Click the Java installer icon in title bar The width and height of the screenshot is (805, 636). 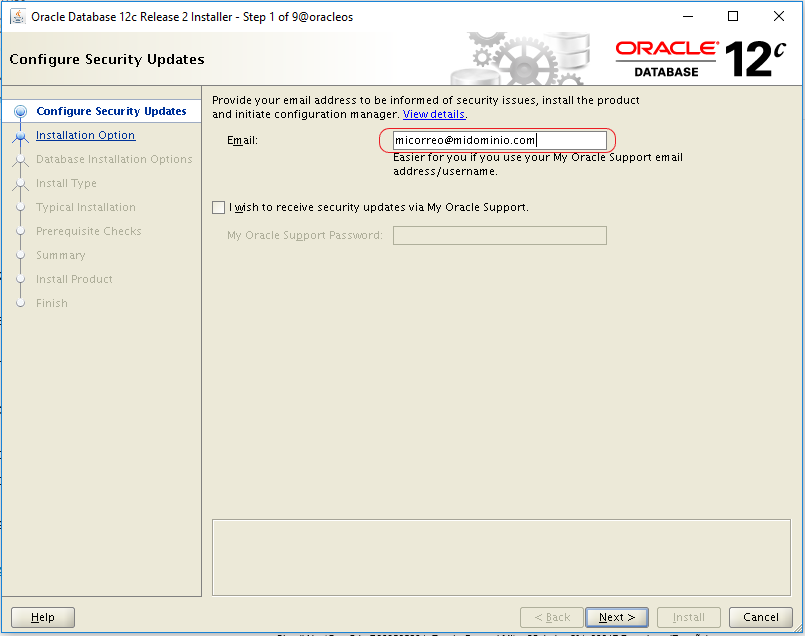17,16
